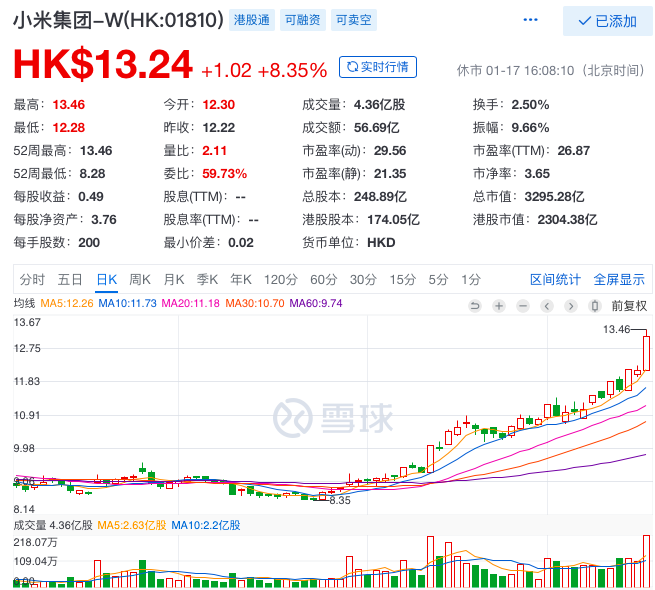Click the 量比 value 2.11
Image resolution: width=655 pixels, height=590 pixels.
pyautogui.click(x=215, y=150)
